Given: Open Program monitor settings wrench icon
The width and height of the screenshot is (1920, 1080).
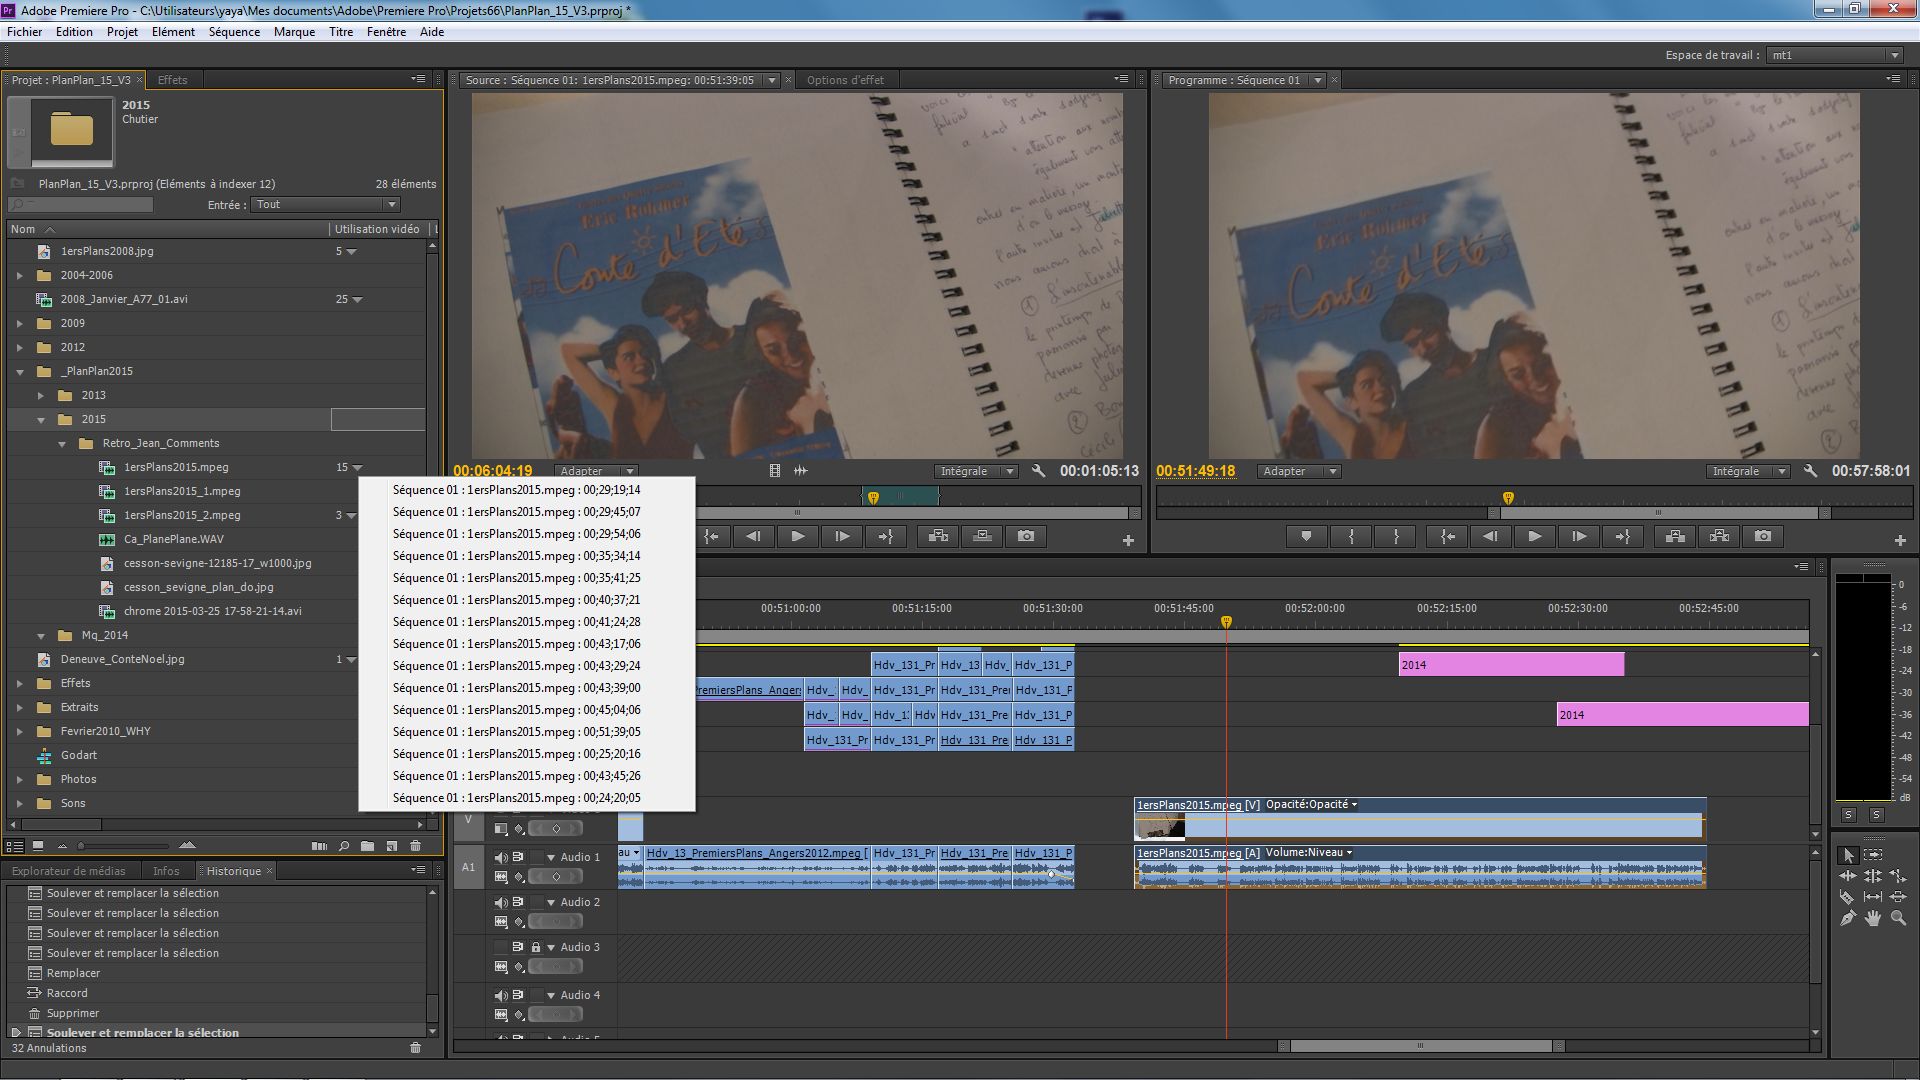Looking at the screenshot, I should (1810, 470).
